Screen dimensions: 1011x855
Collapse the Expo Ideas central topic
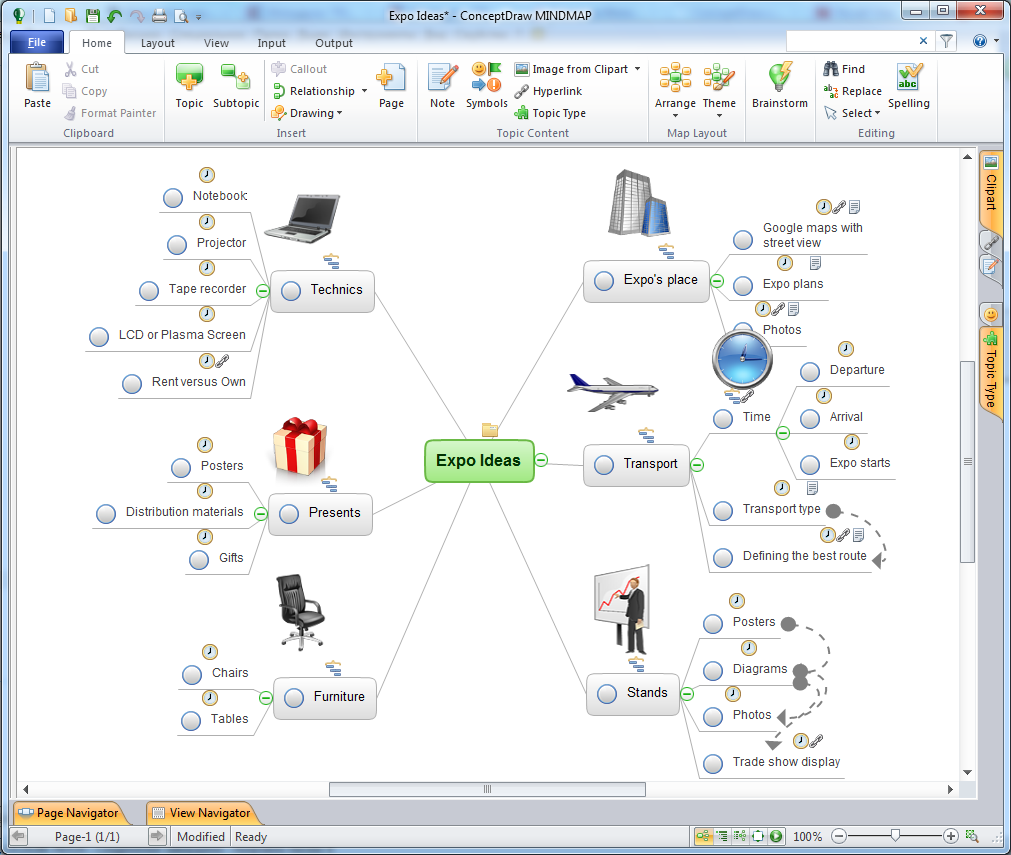[x=542, y=460]
